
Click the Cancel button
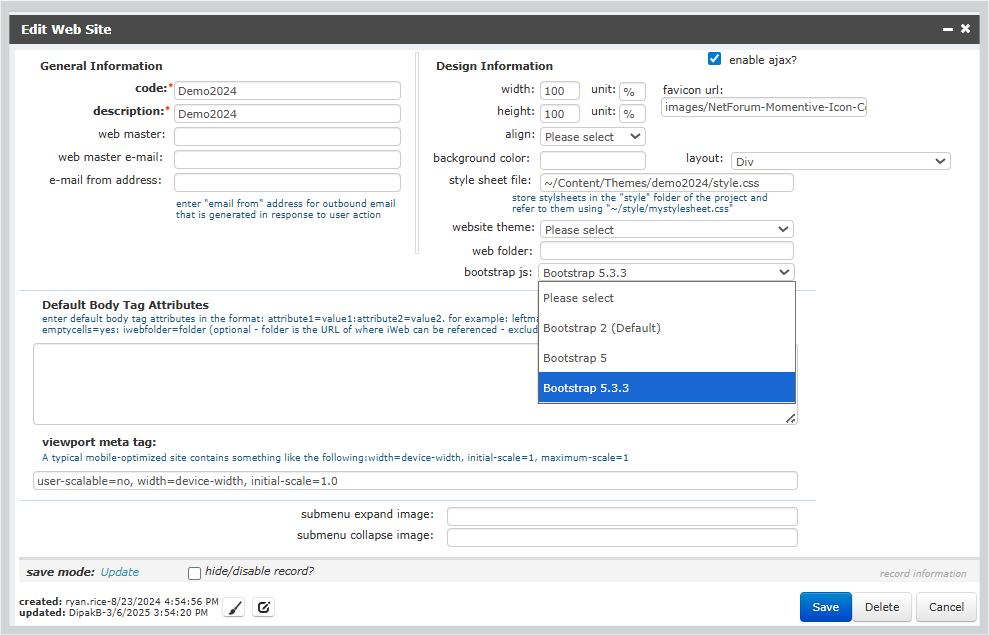tap(946, 607)
